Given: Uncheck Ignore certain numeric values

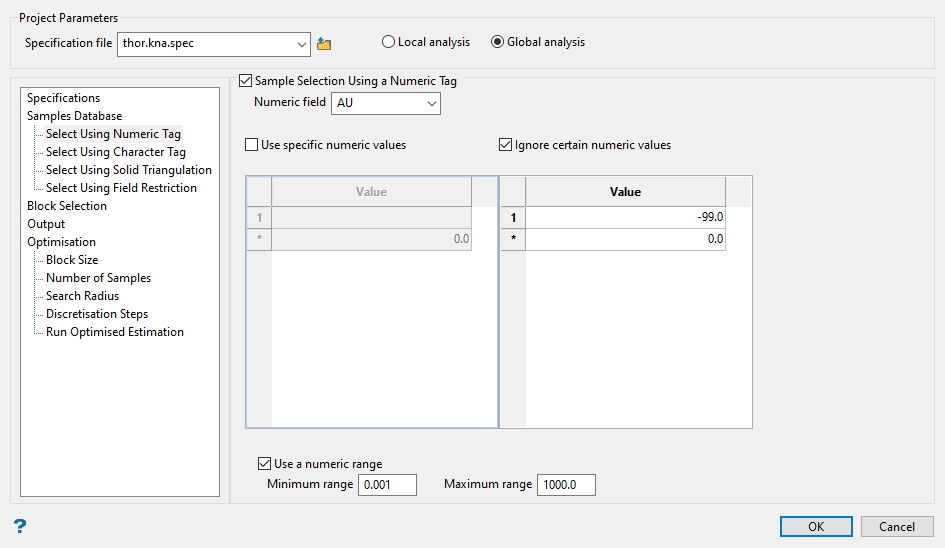Looking at the screenshot, I should [506, 145].
